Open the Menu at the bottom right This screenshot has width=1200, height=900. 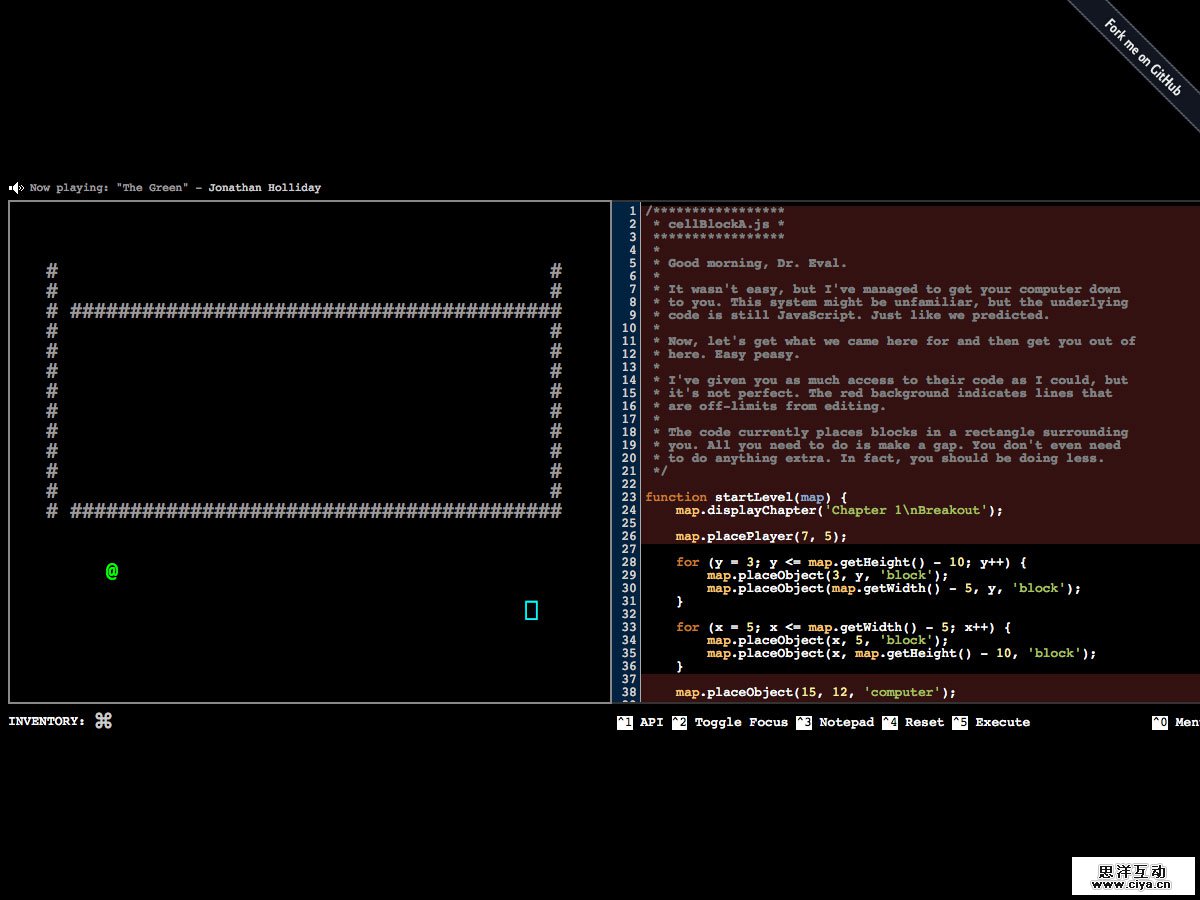click(1186, 722)
